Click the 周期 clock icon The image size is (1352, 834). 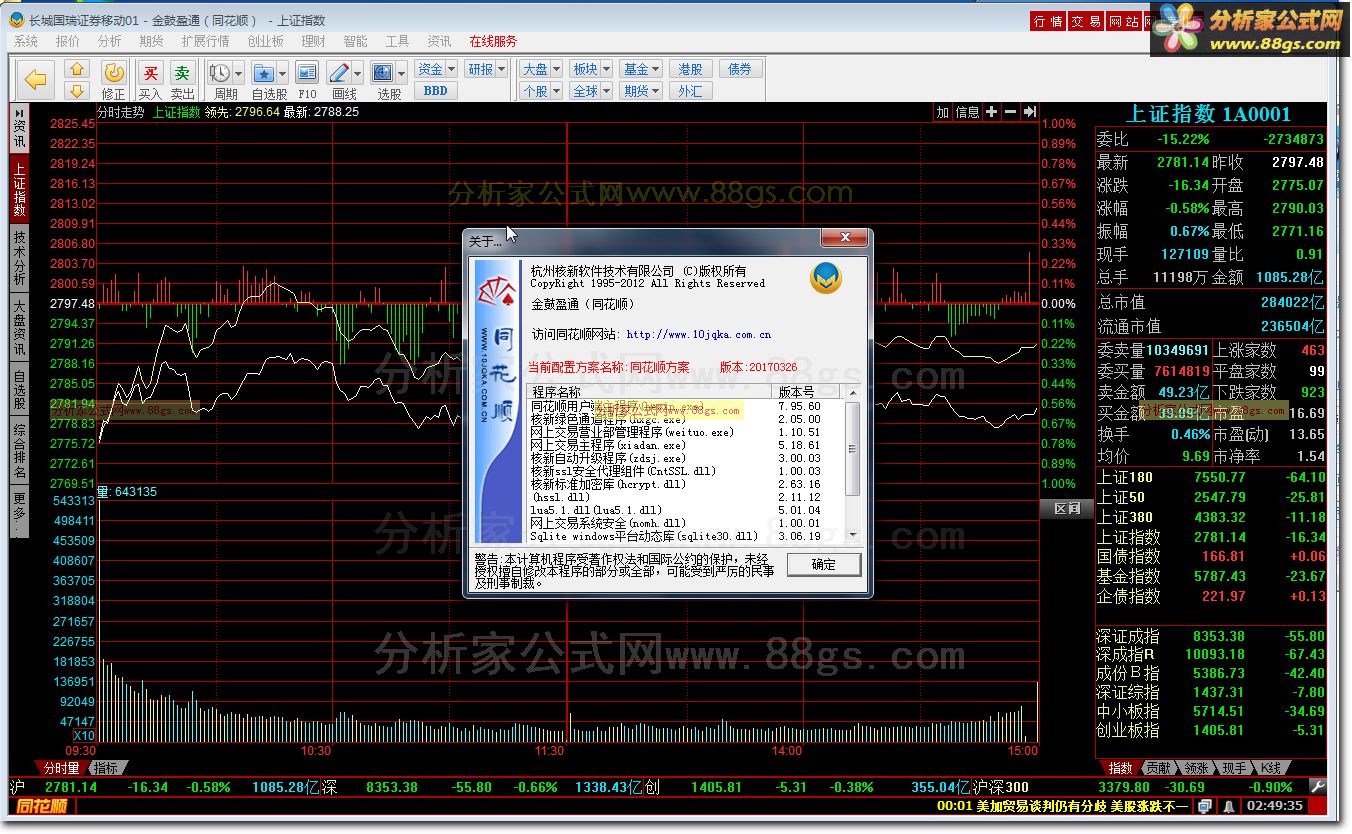[x=219, y=73]
